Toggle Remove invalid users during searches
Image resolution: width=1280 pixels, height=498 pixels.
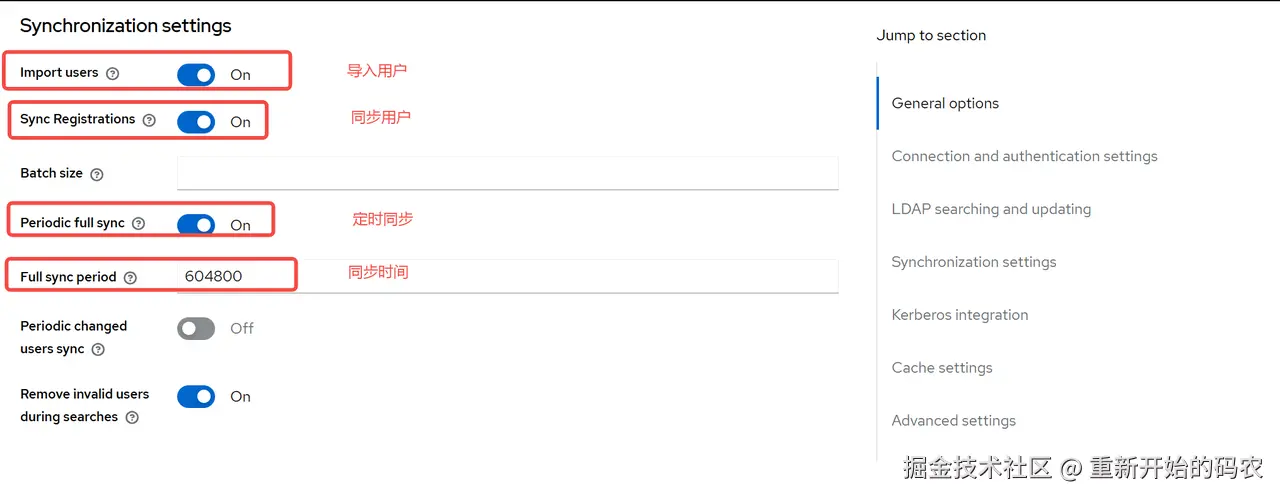[x=196, y=396]
